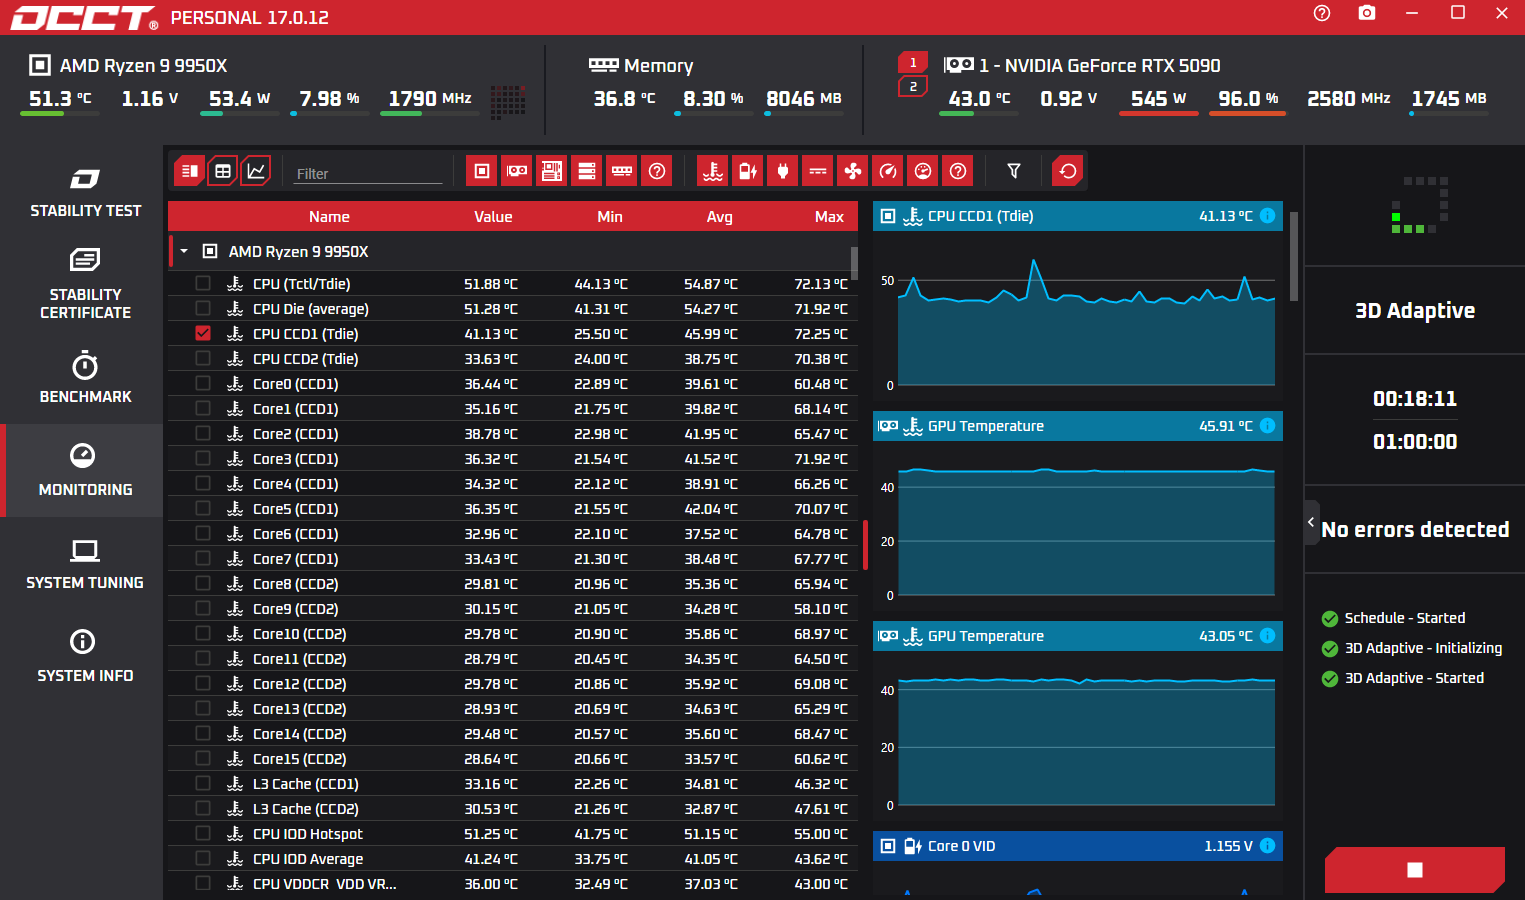Click the funnel filter icon
The height and width of the screenshot is (900, 1525).
[1014, 171]
